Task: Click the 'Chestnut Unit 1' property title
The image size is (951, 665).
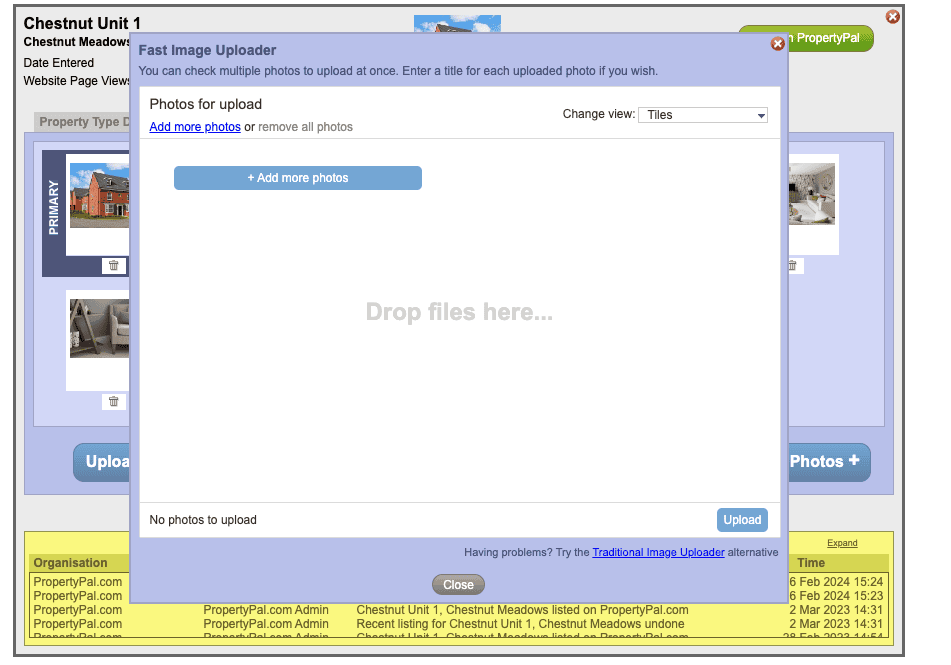Action: (x=82, y=23)
